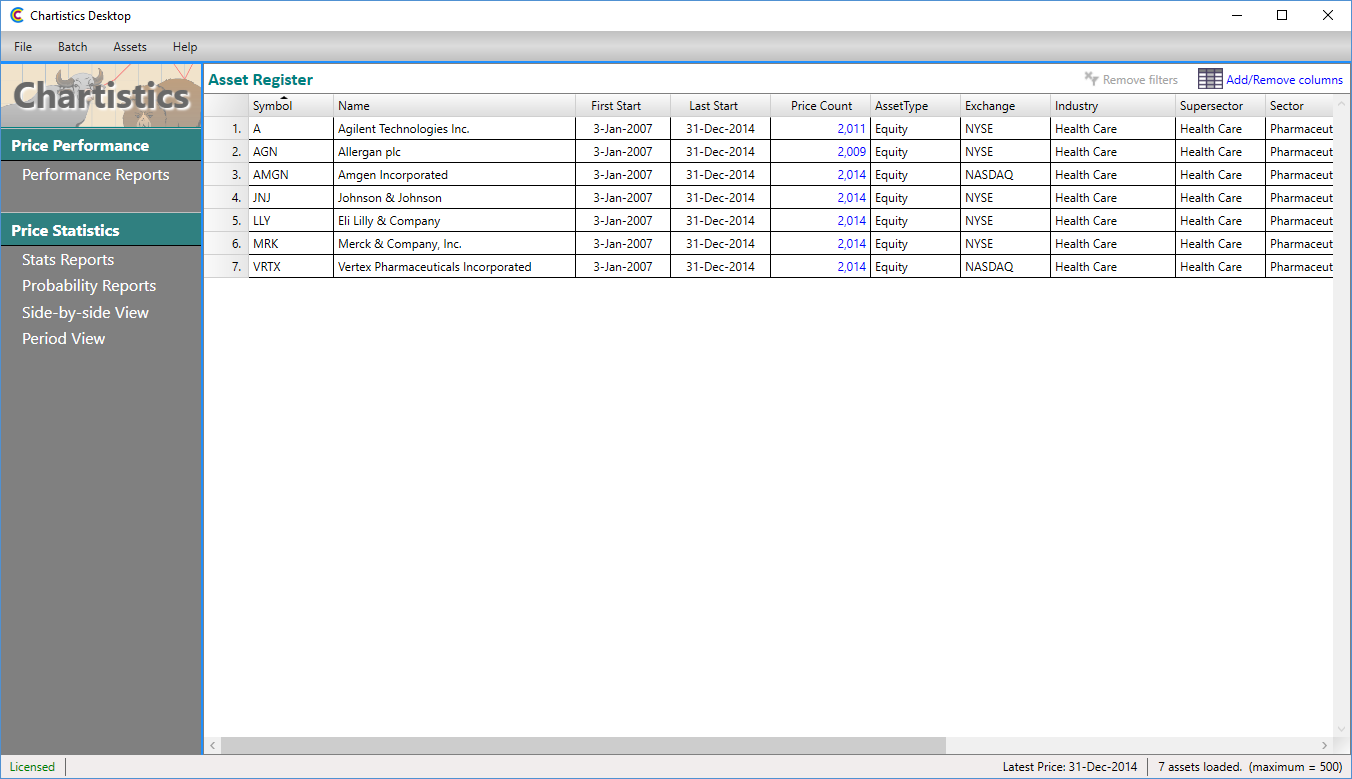The image size is (1352, 779).
Task: Click the Vertex Pharmaceuticals Incorporated cell
Action: [455, 267]
